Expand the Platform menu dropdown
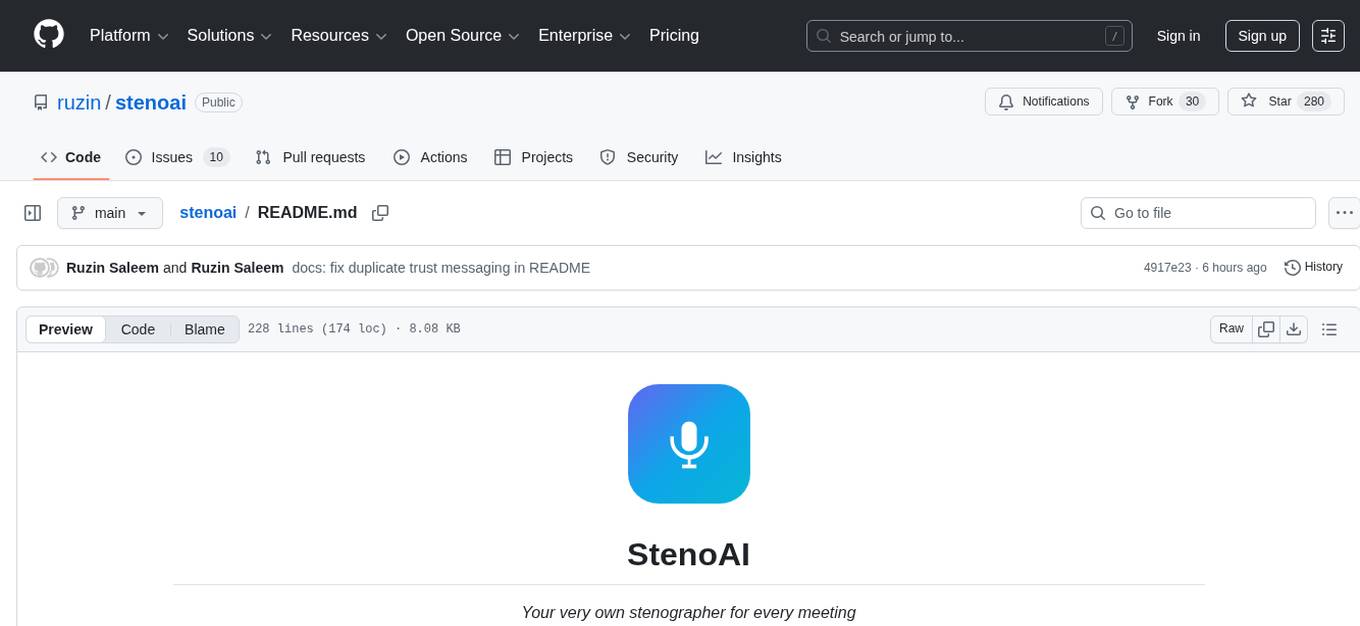The height and width of the screenshot is (626, 1360). coord(127,35)
